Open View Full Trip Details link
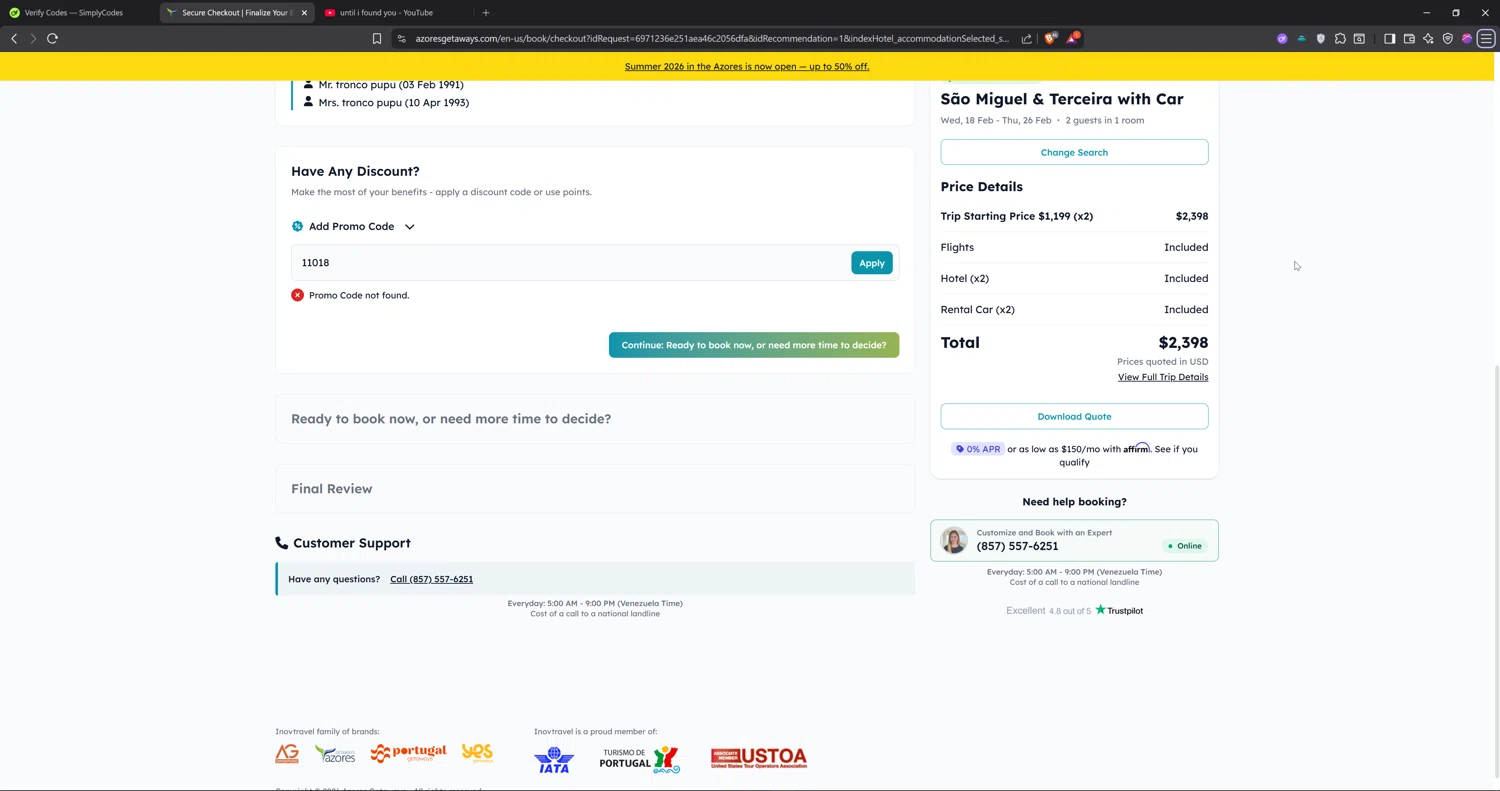The width and height of the screenshot is (1500, 791). (x=1163, y=377)
